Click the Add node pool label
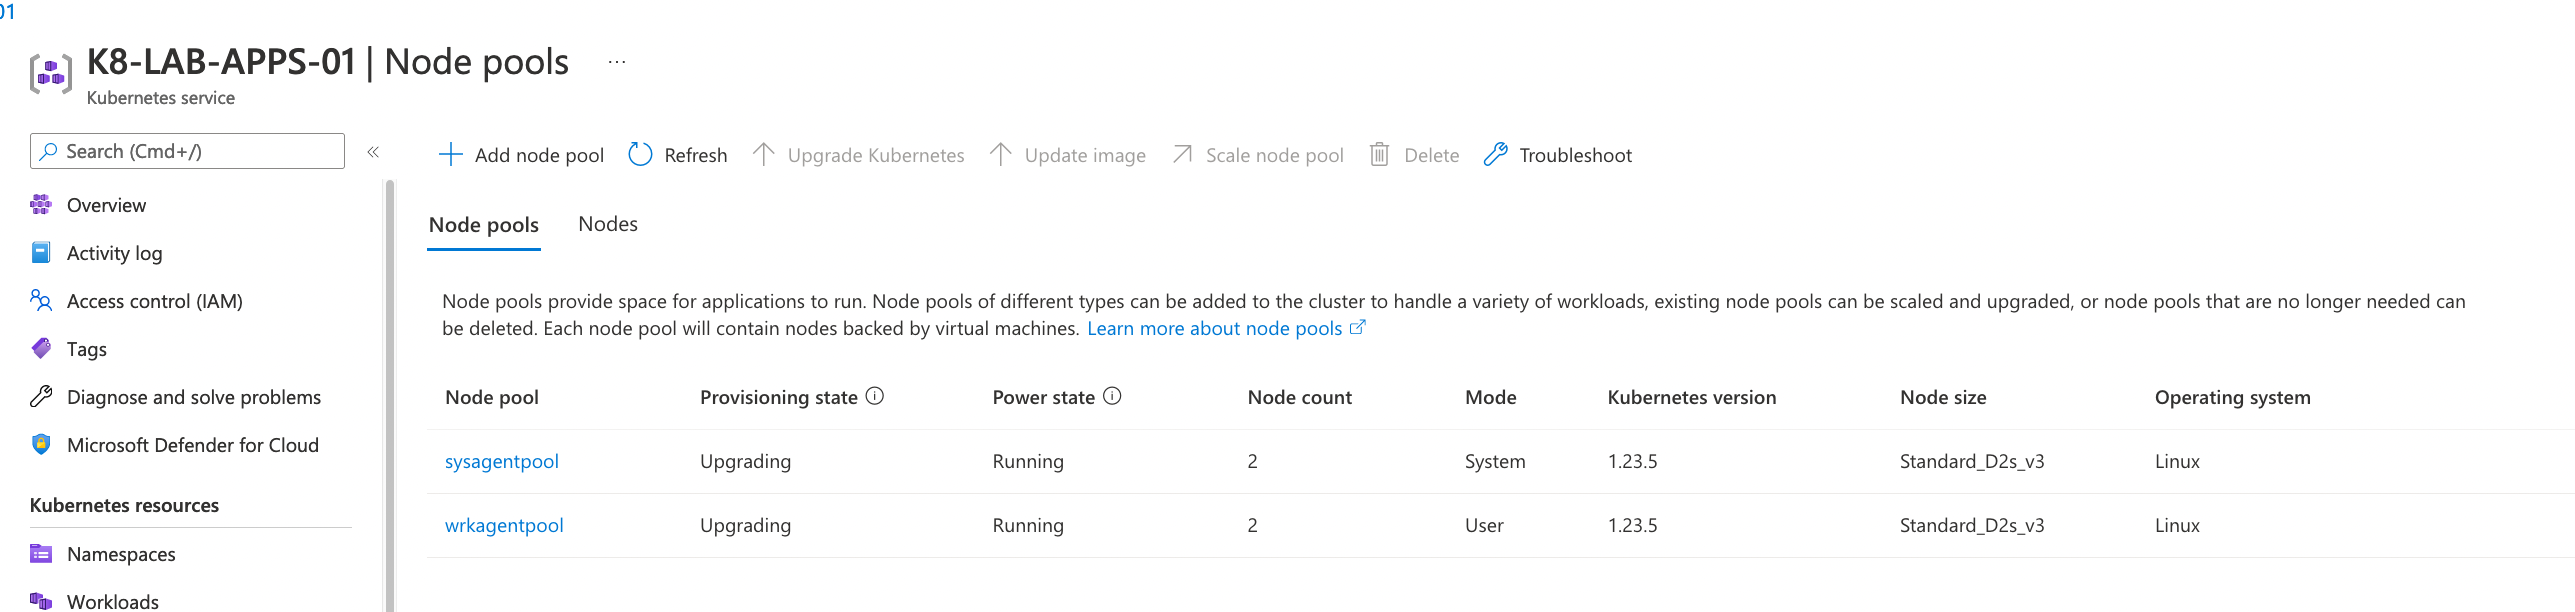The height and width of the screenshot is (612, 2575). pos(539,155)
